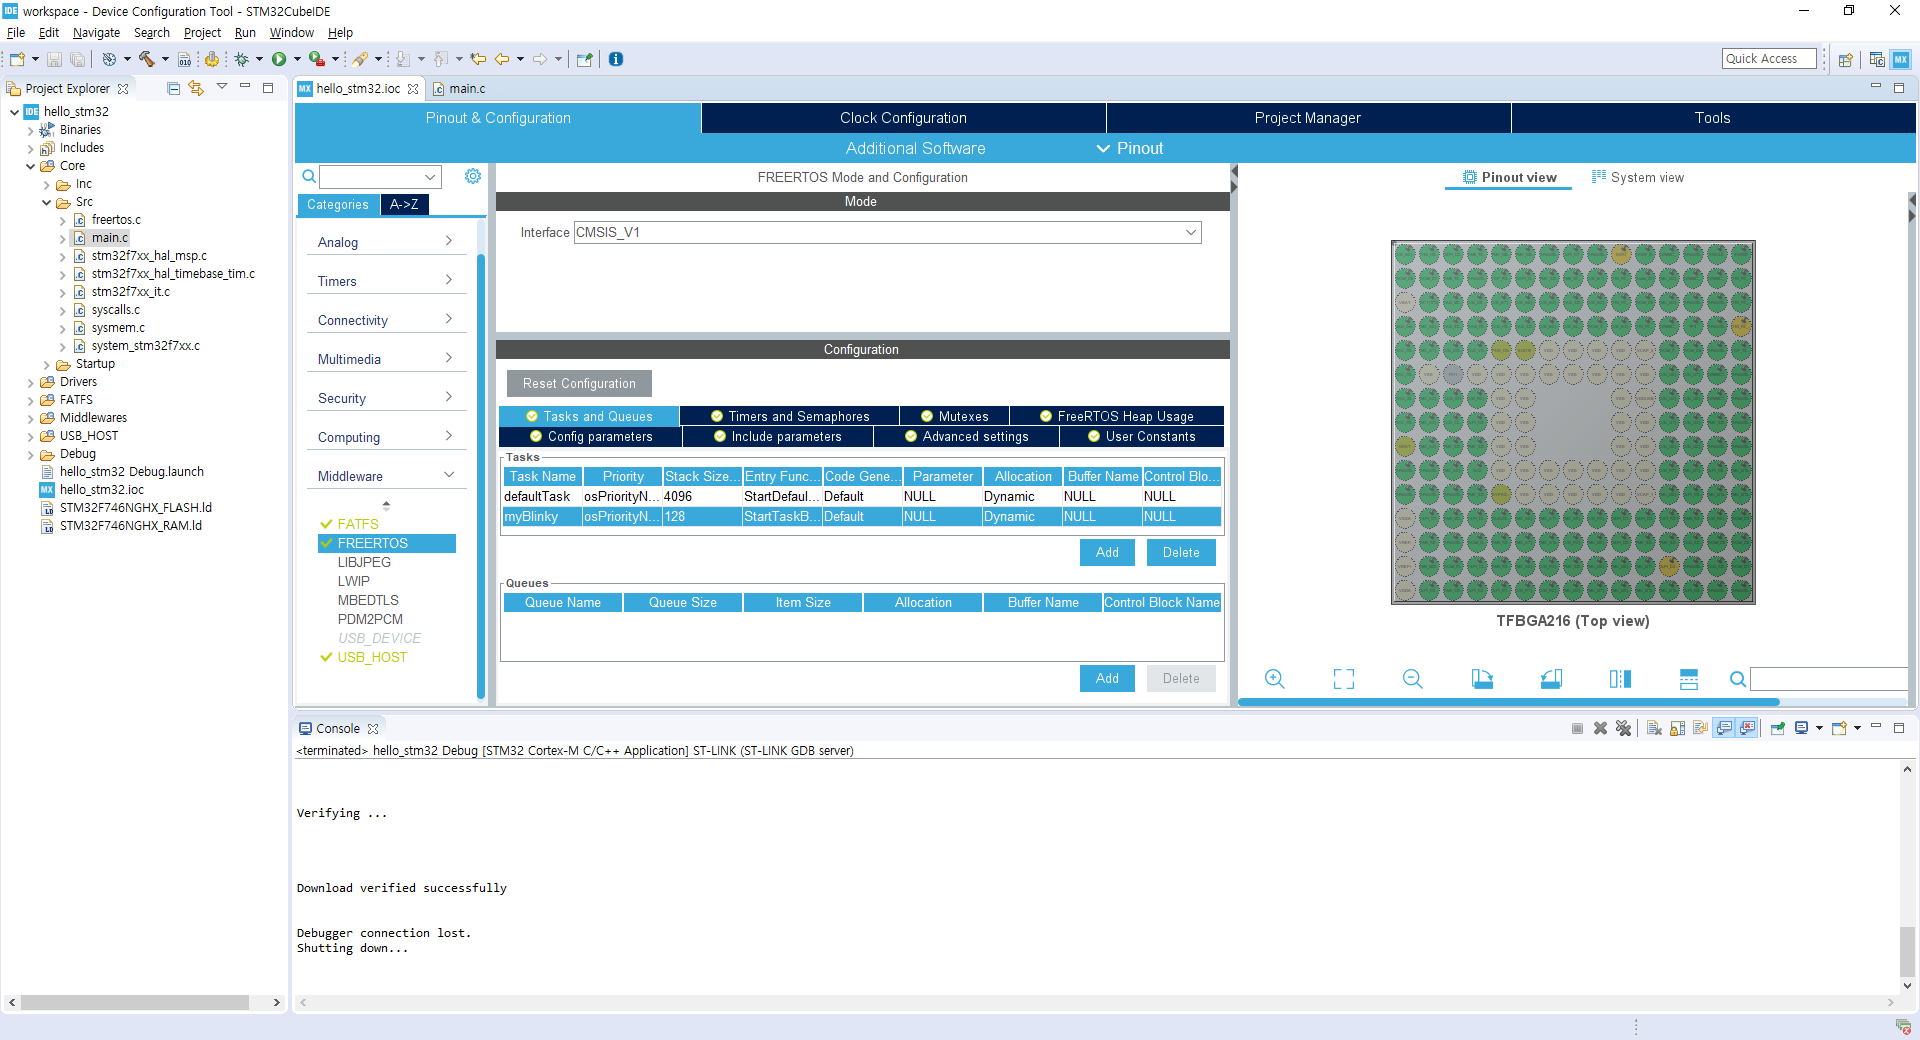Click the Debug bug icon in toolbar

[241, 59]
